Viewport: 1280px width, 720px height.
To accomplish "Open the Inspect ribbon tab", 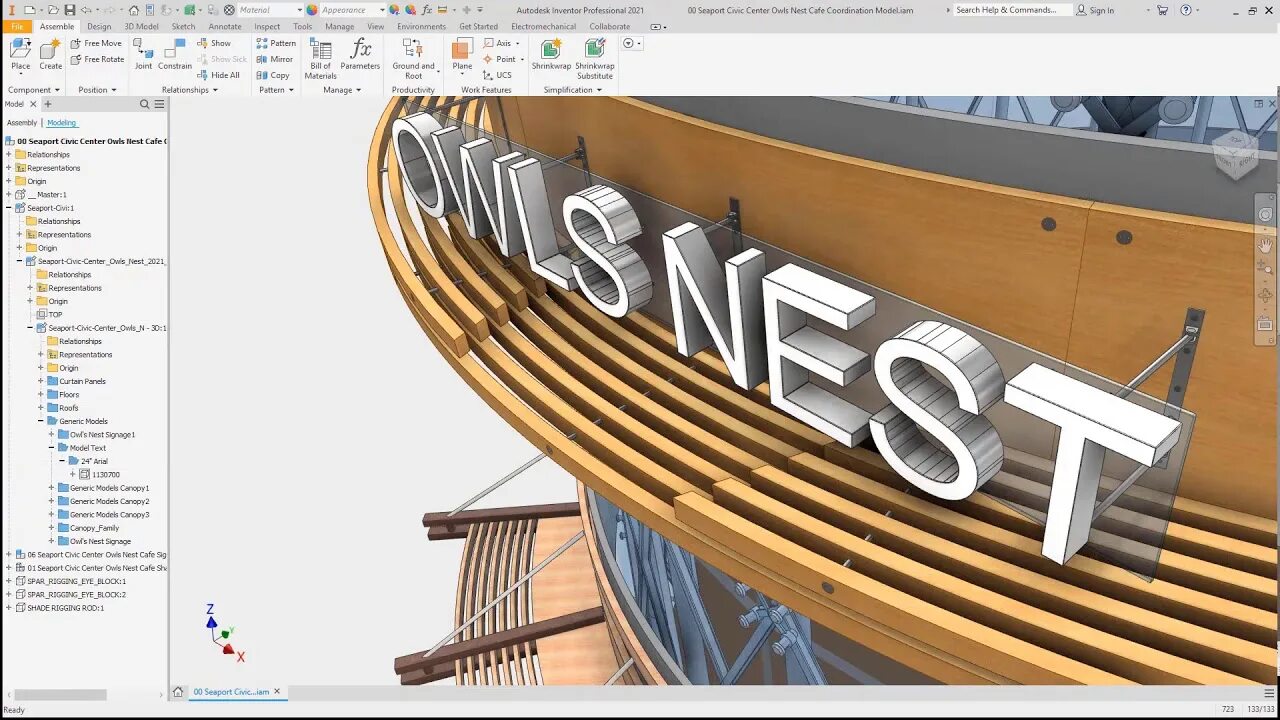I will click(x=267, y=27).
